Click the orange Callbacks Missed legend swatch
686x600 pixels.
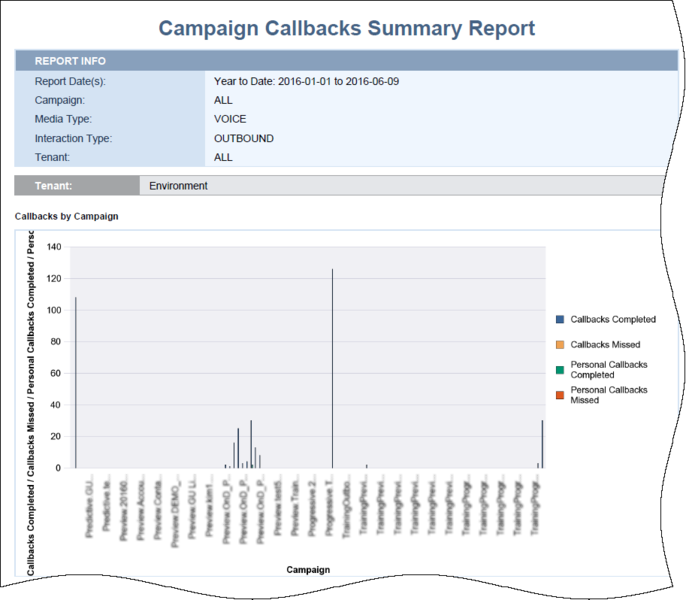tap(560, 345)
